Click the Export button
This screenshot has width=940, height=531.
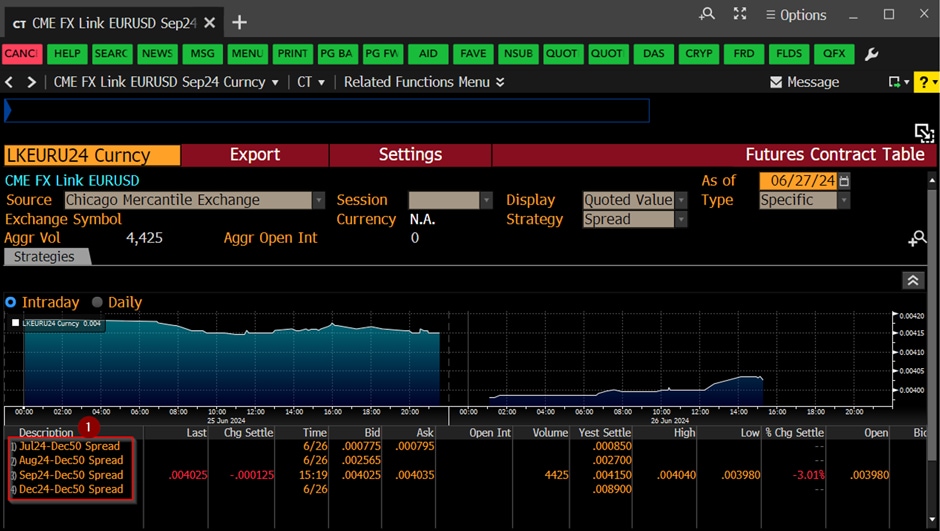pos(255,155)
